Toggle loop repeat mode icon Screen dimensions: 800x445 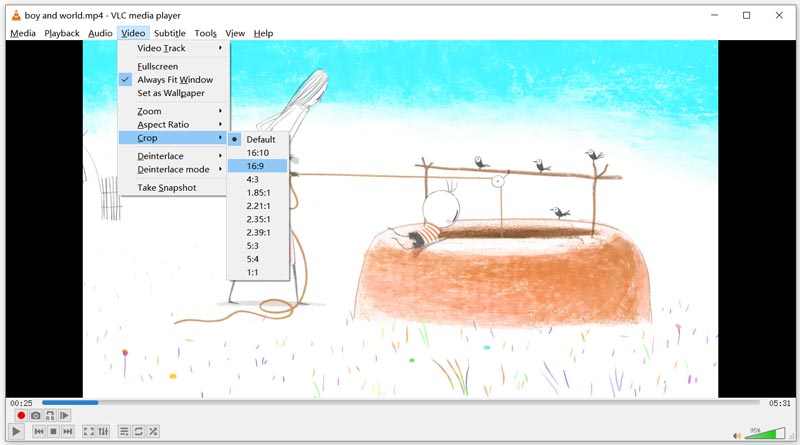click(x=138, y=432)
